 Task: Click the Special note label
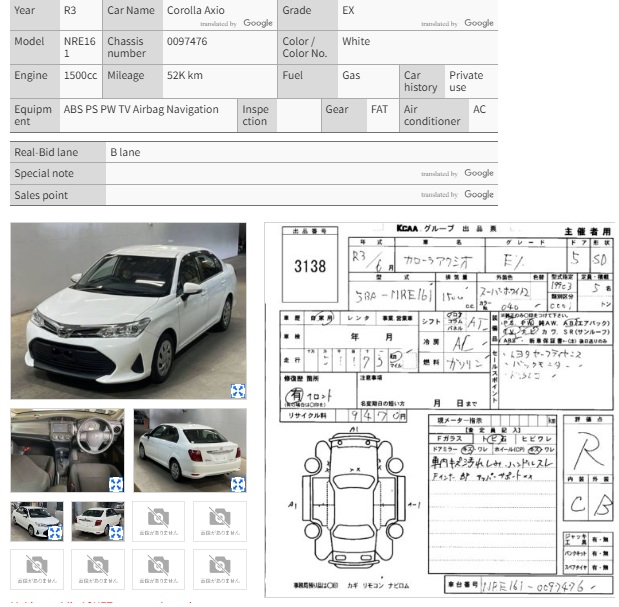(x=44, y=173)
